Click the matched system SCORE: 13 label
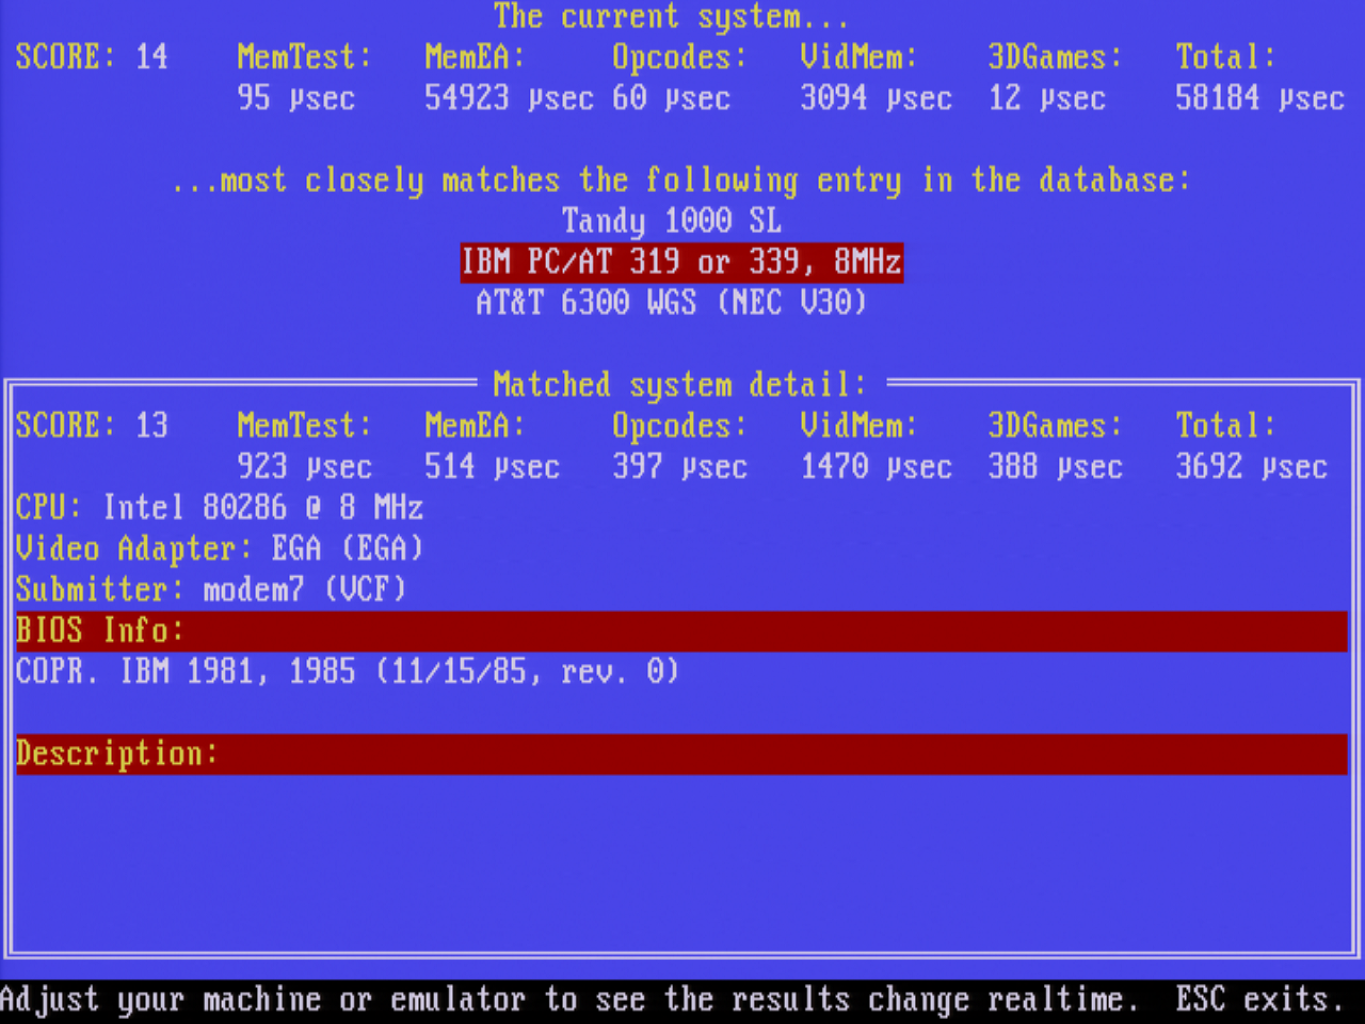This screenshot has height=1024, width=1365. tap(92, 426)
